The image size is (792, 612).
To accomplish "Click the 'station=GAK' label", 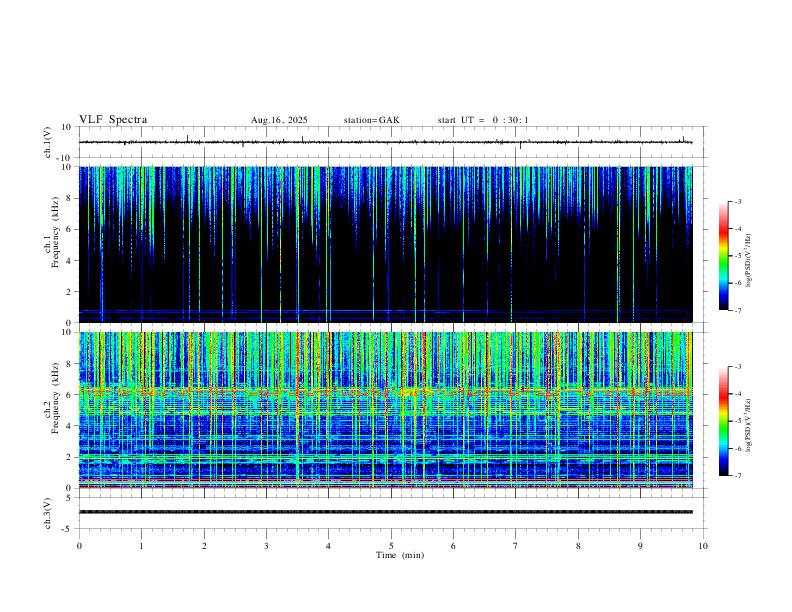I will click(371, 120).
